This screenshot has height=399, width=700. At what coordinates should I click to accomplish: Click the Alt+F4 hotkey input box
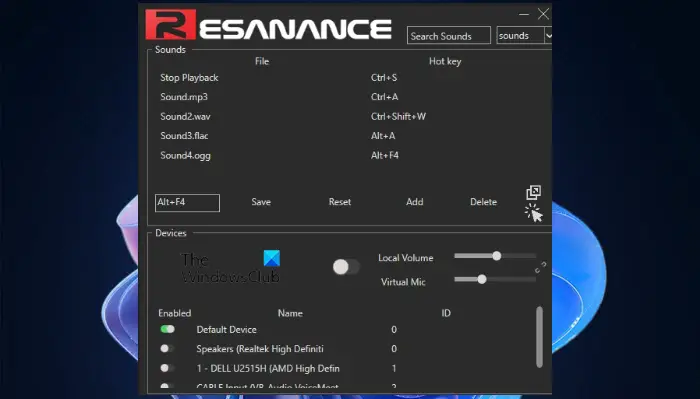coord(188,203)
